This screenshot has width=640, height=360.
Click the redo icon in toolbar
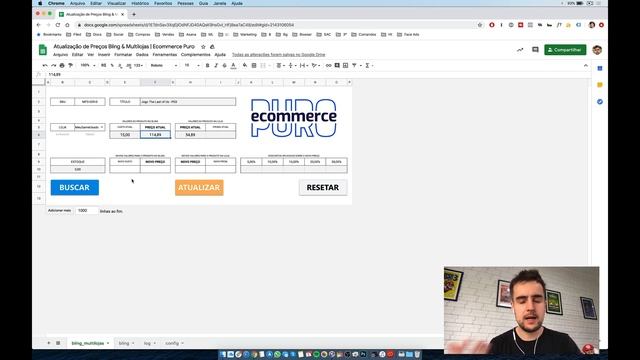tap(53, 65)
